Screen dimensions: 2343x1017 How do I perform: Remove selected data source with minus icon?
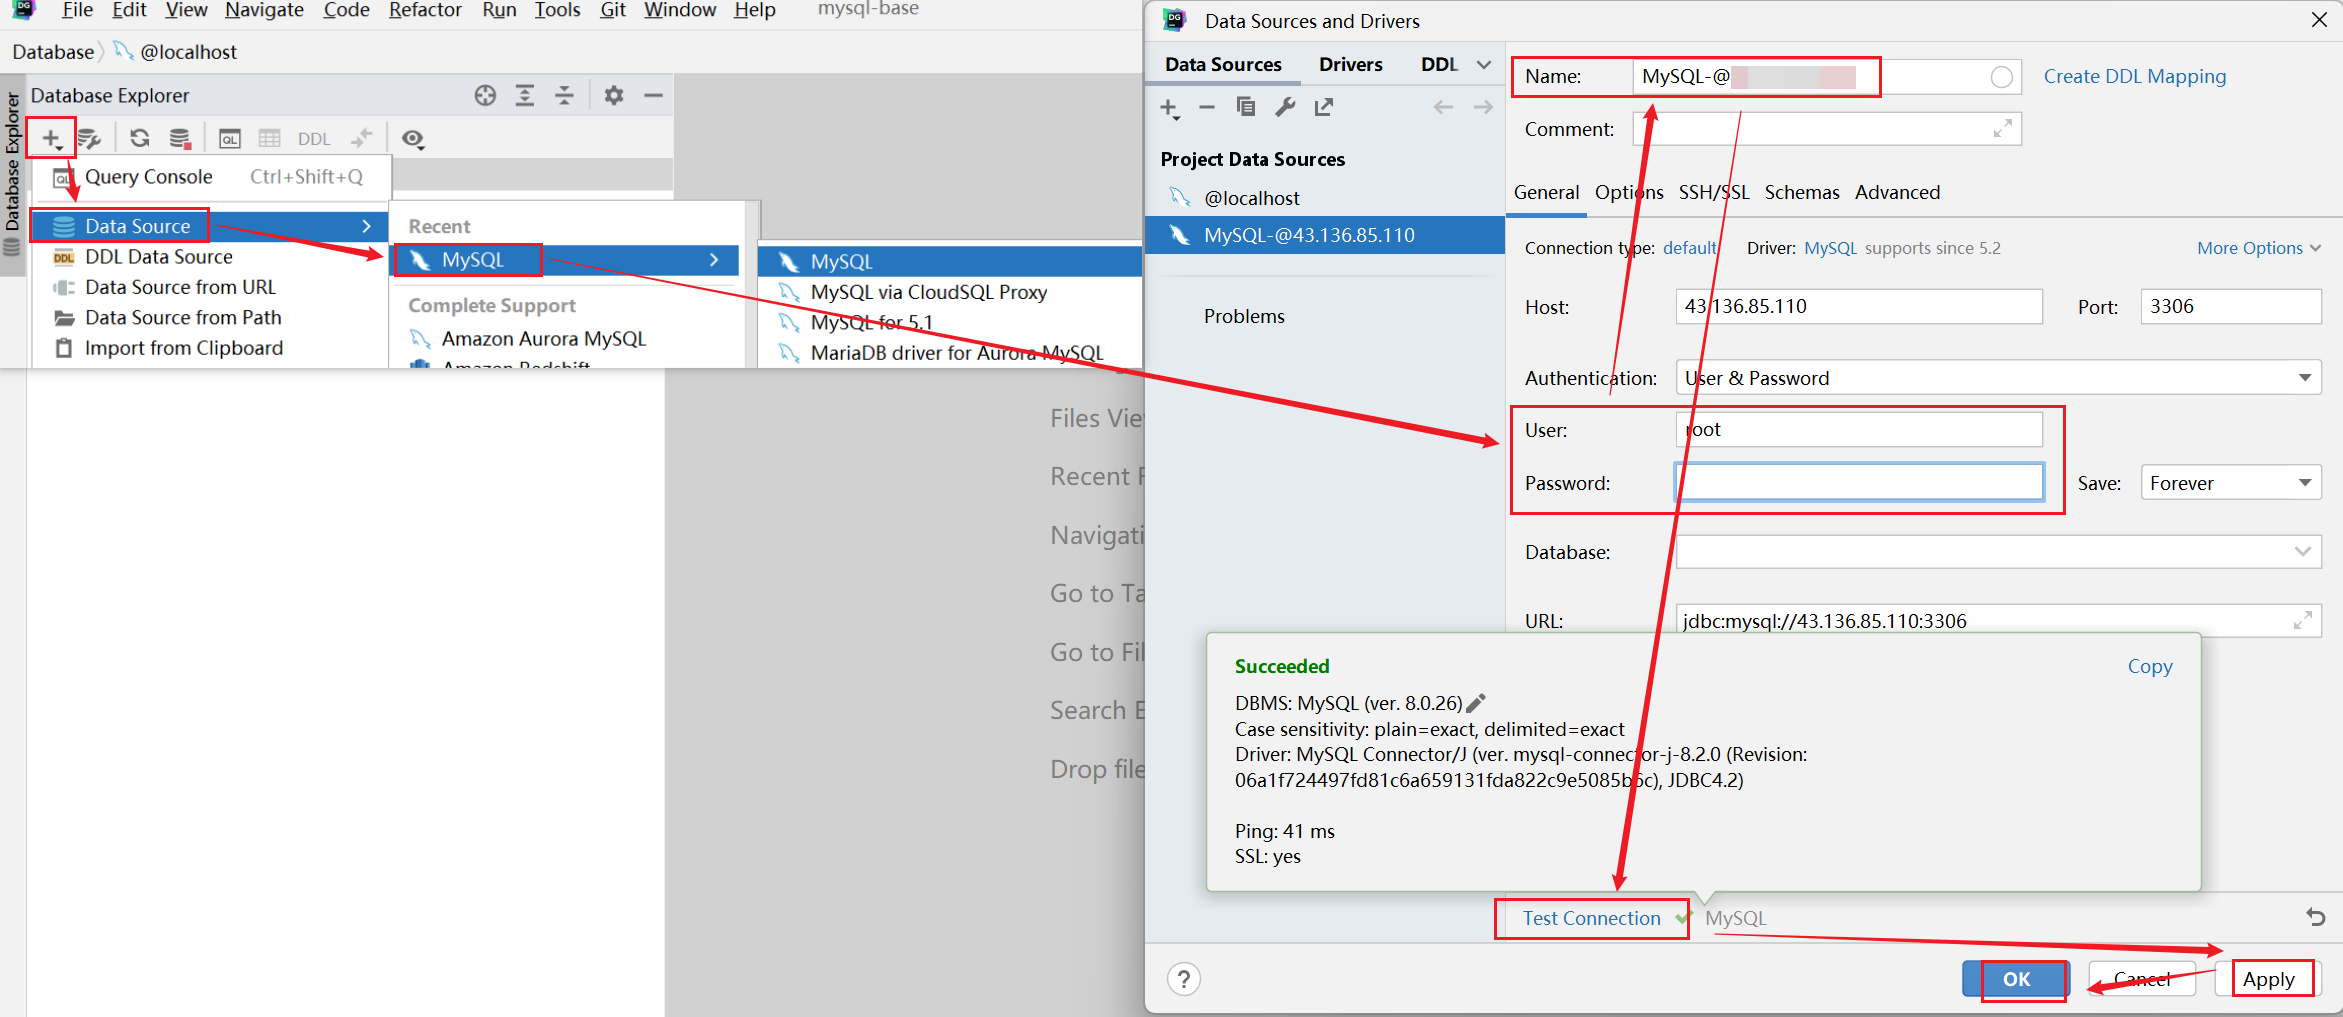coord(1207,107)
